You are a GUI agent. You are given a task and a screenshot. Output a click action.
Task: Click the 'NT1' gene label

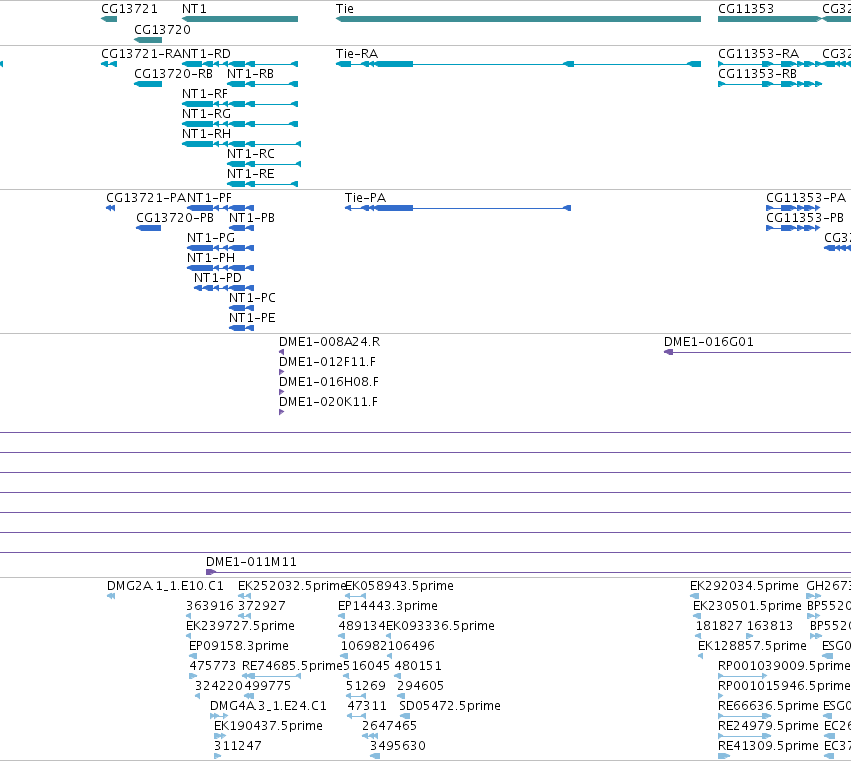pos(194,9)
